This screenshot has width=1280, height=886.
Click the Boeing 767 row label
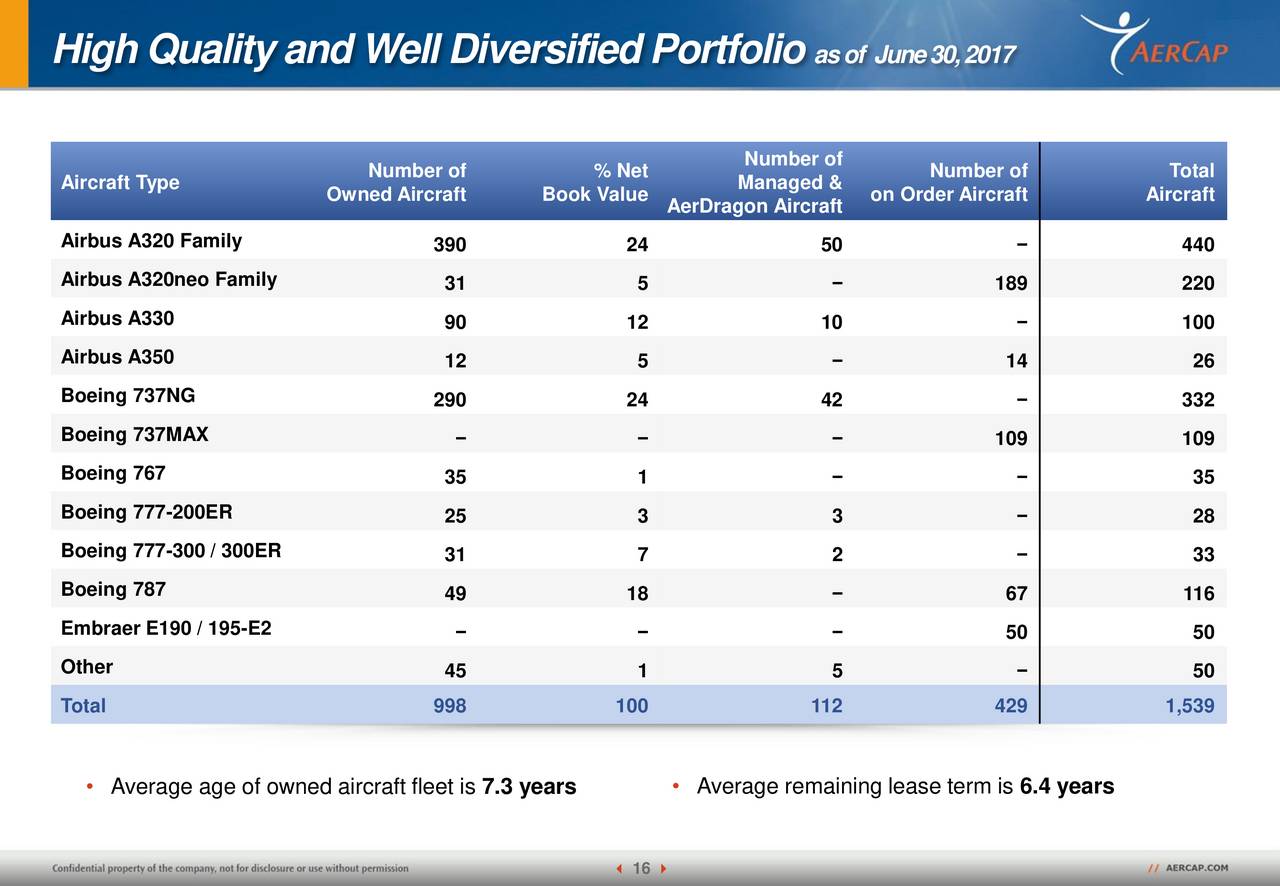(x=113, y=473)
